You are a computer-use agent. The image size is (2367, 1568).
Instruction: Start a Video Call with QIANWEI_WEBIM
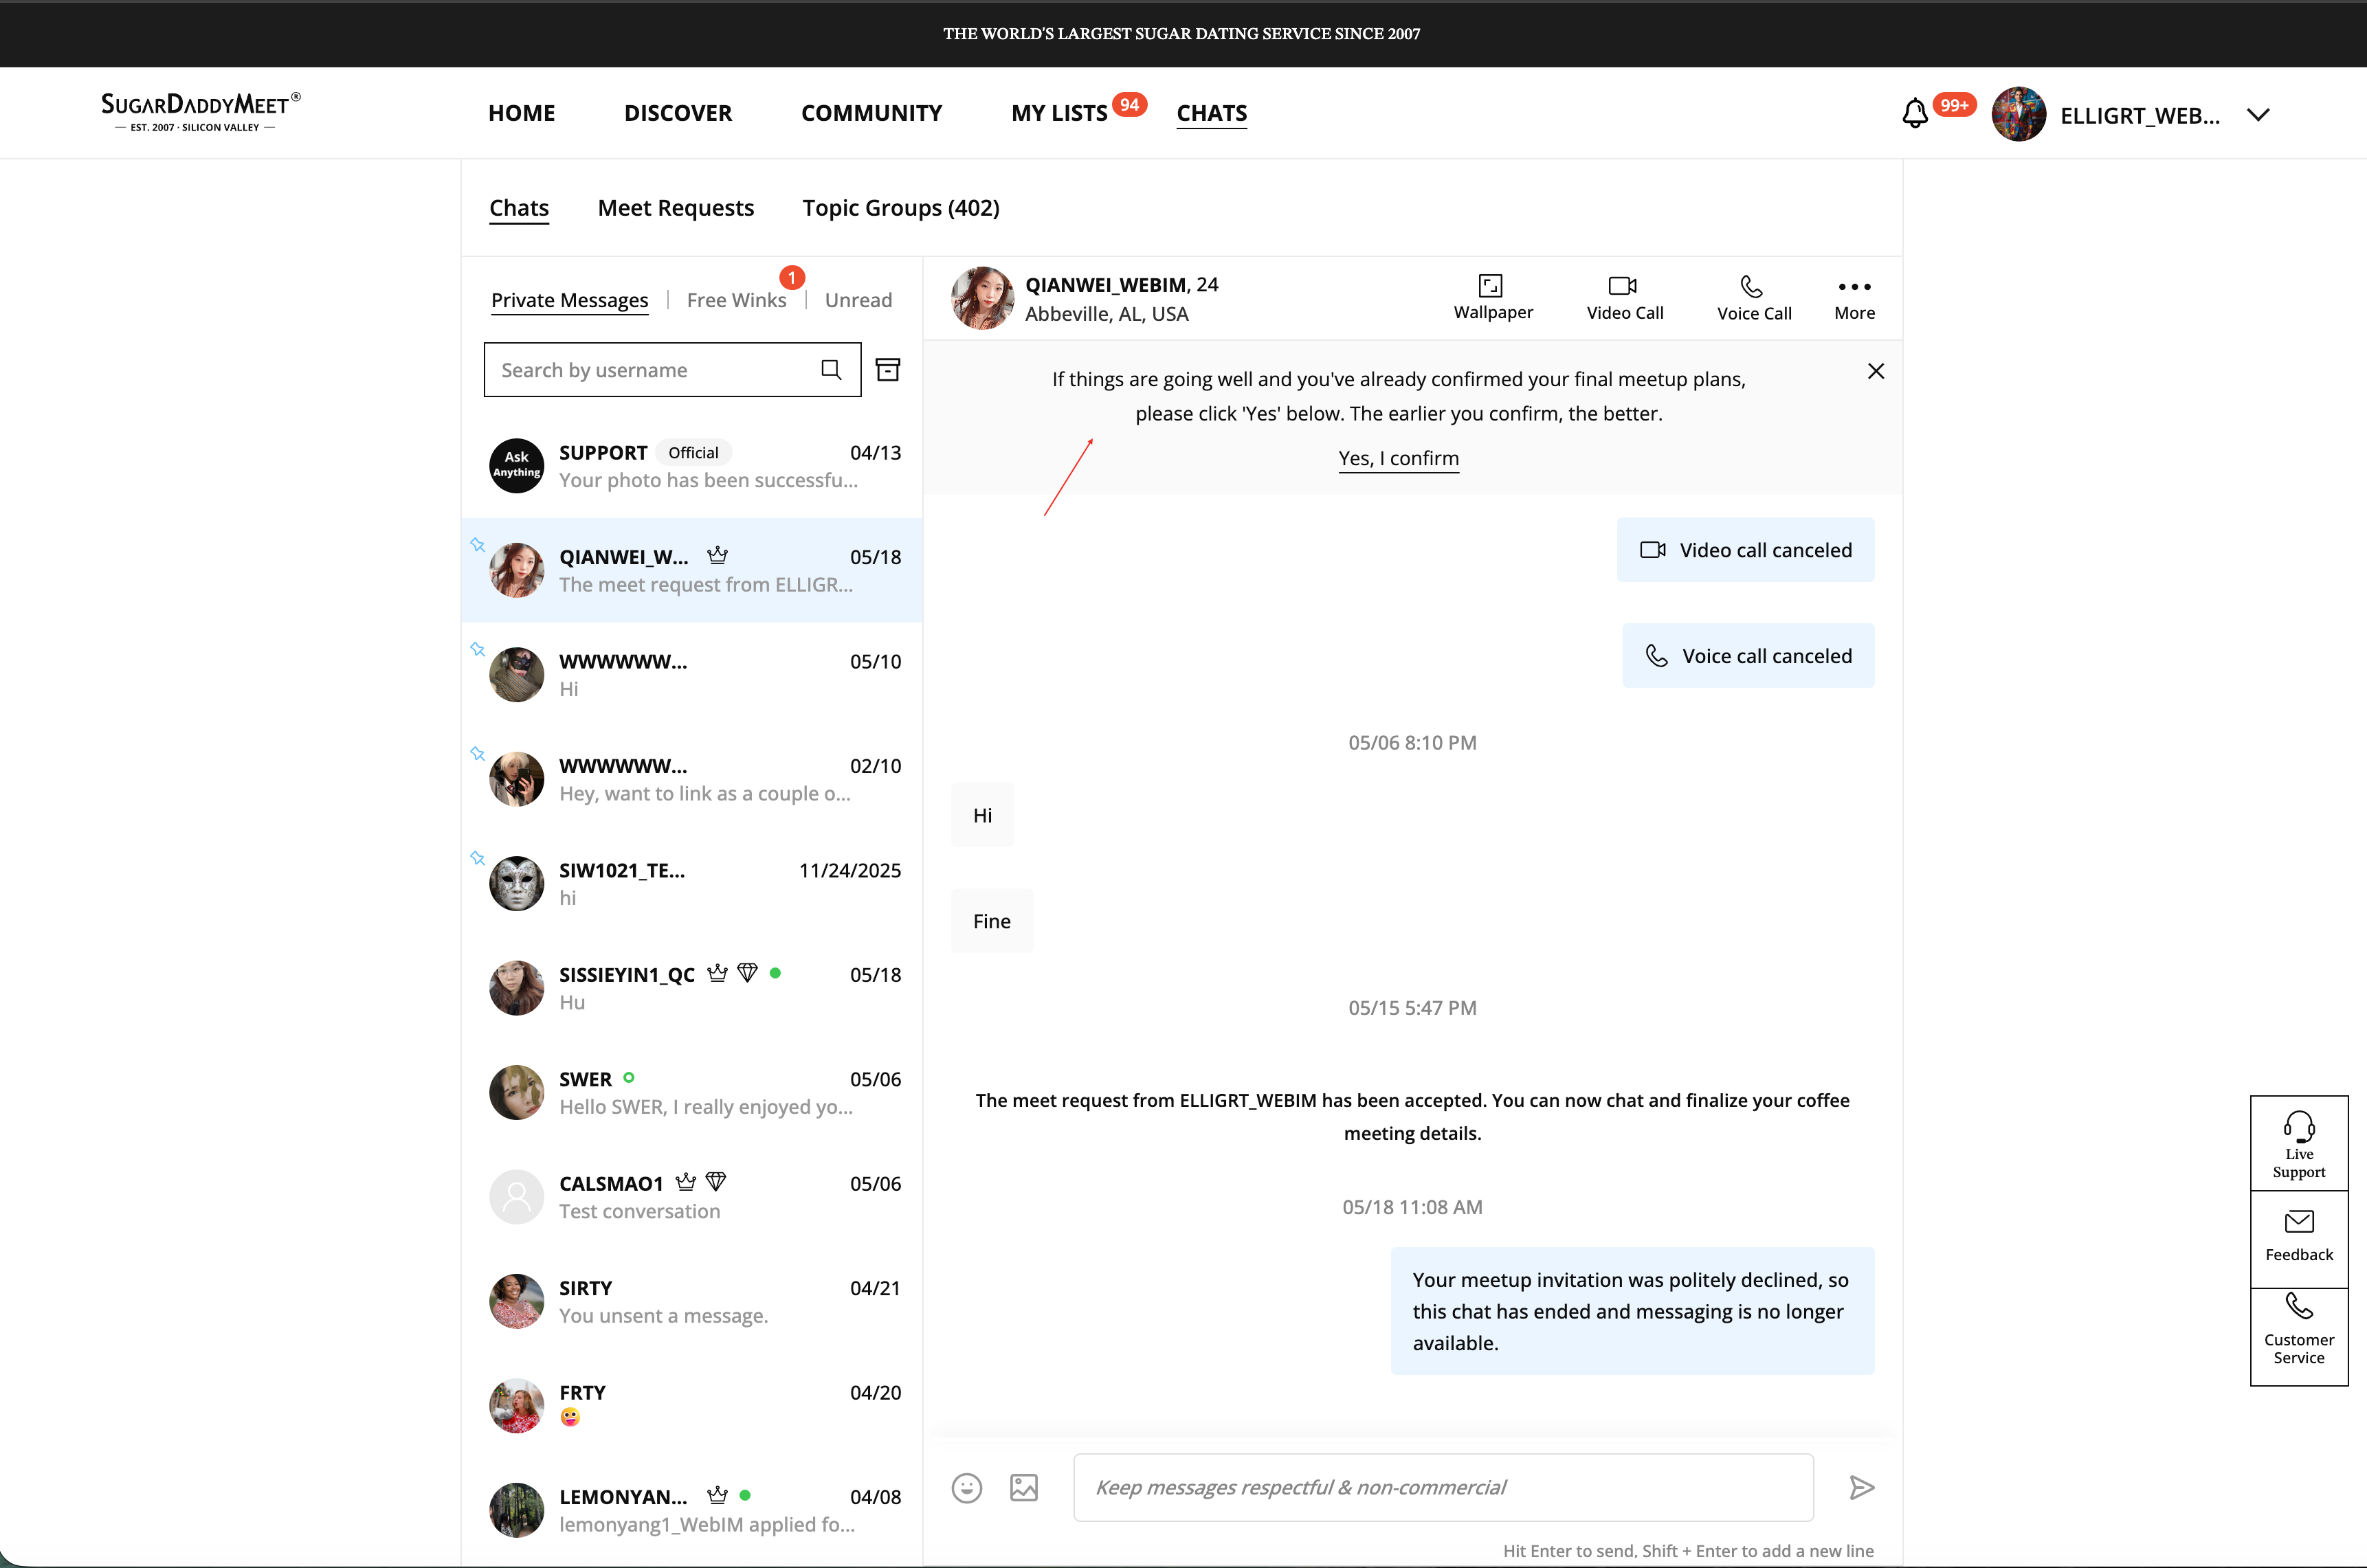1623,286
